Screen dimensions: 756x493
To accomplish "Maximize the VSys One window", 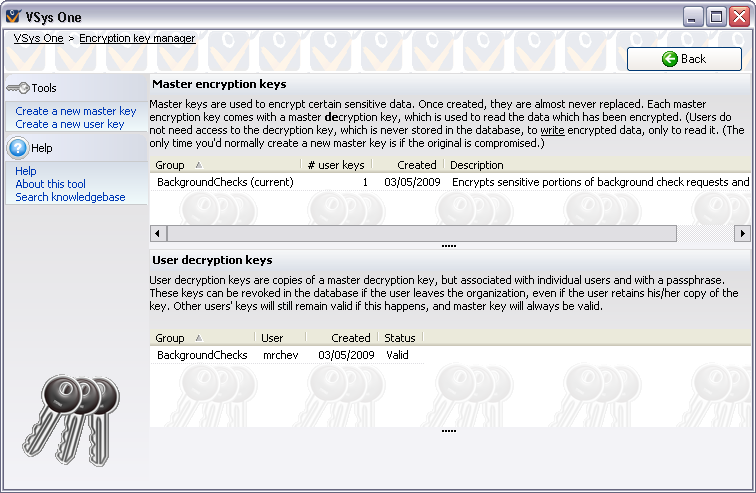I will [x=716, y=17].
